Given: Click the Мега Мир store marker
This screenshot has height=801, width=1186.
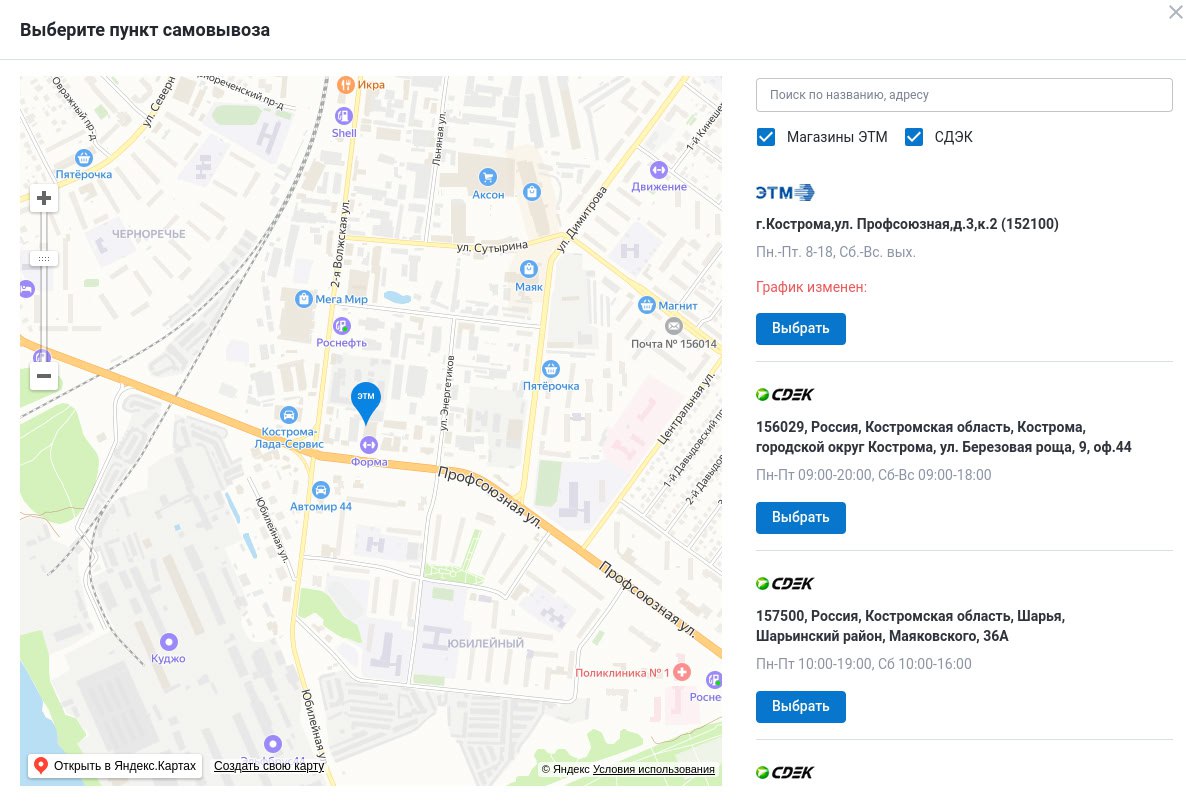Looking at the screenshot, I should [x=303, y=299].
